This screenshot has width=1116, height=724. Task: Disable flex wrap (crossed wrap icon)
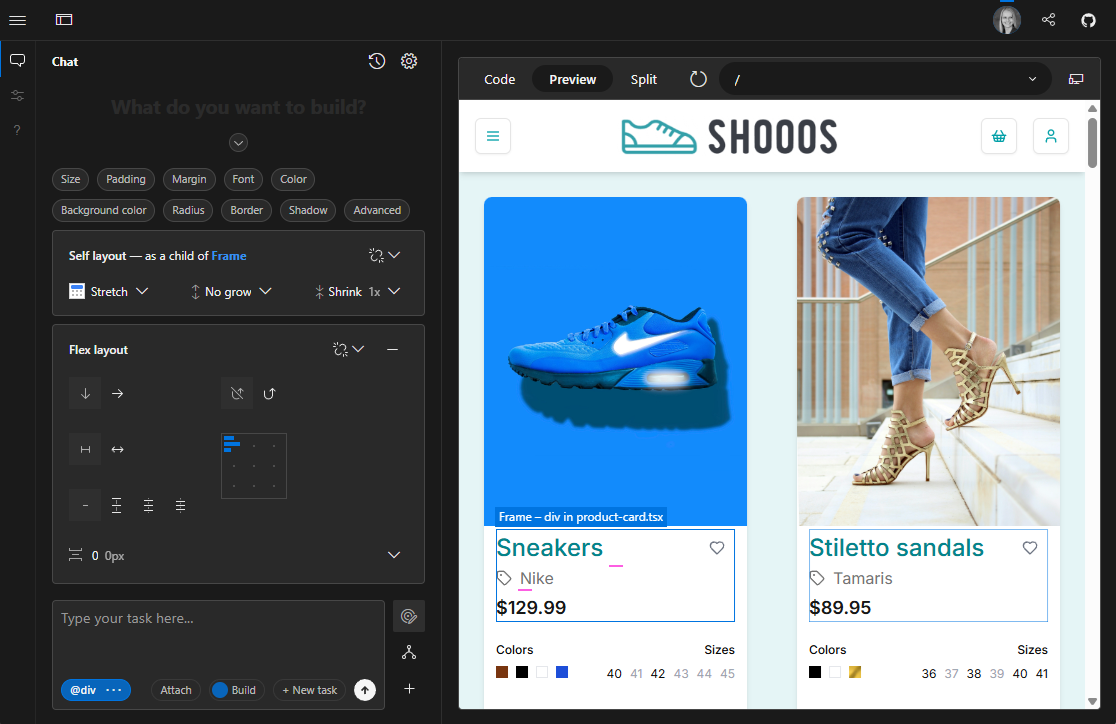click(238, 394)
